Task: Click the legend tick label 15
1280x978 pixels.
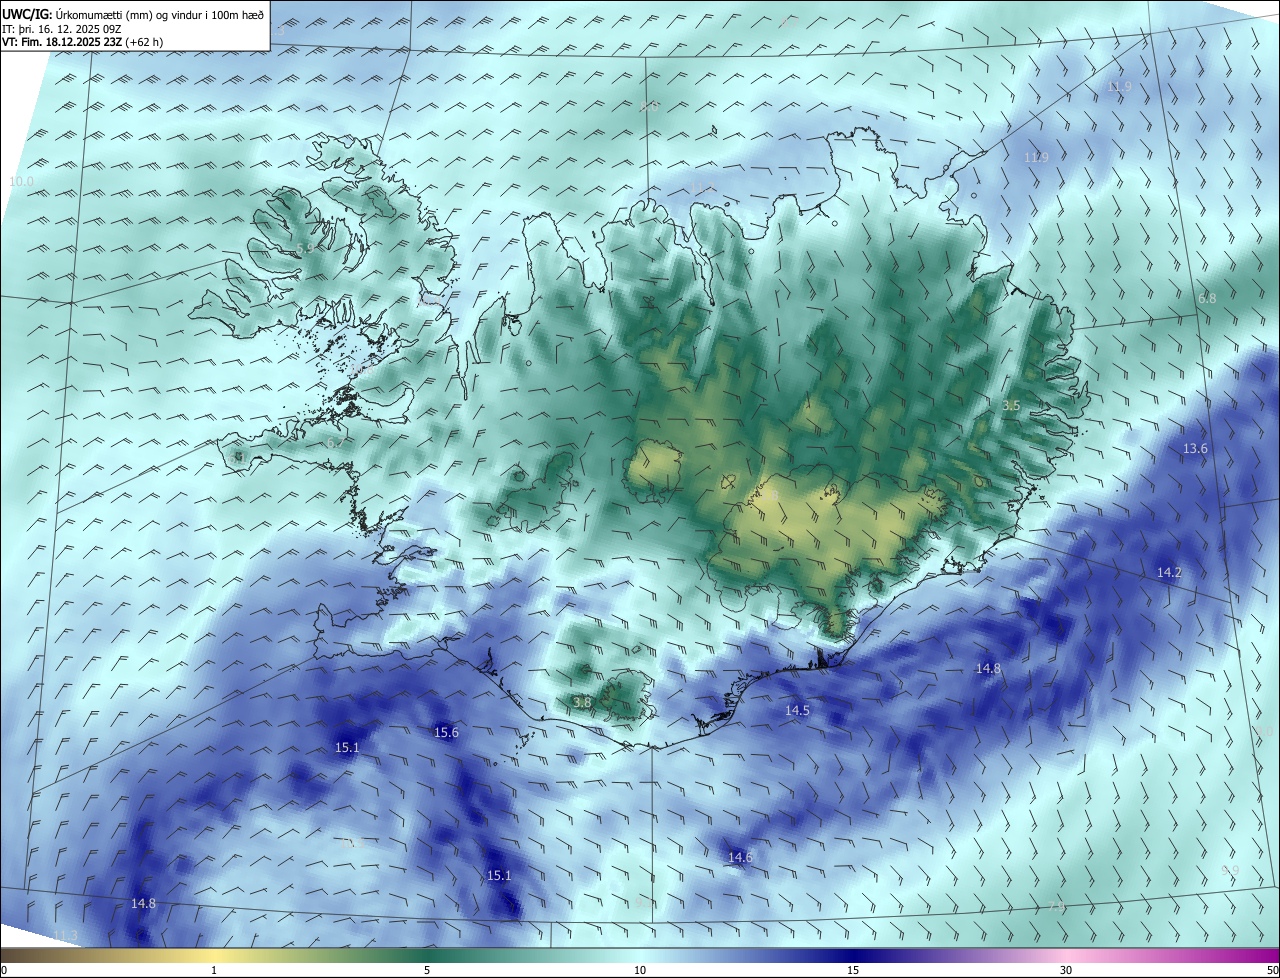Action: [x=853, y=970]
